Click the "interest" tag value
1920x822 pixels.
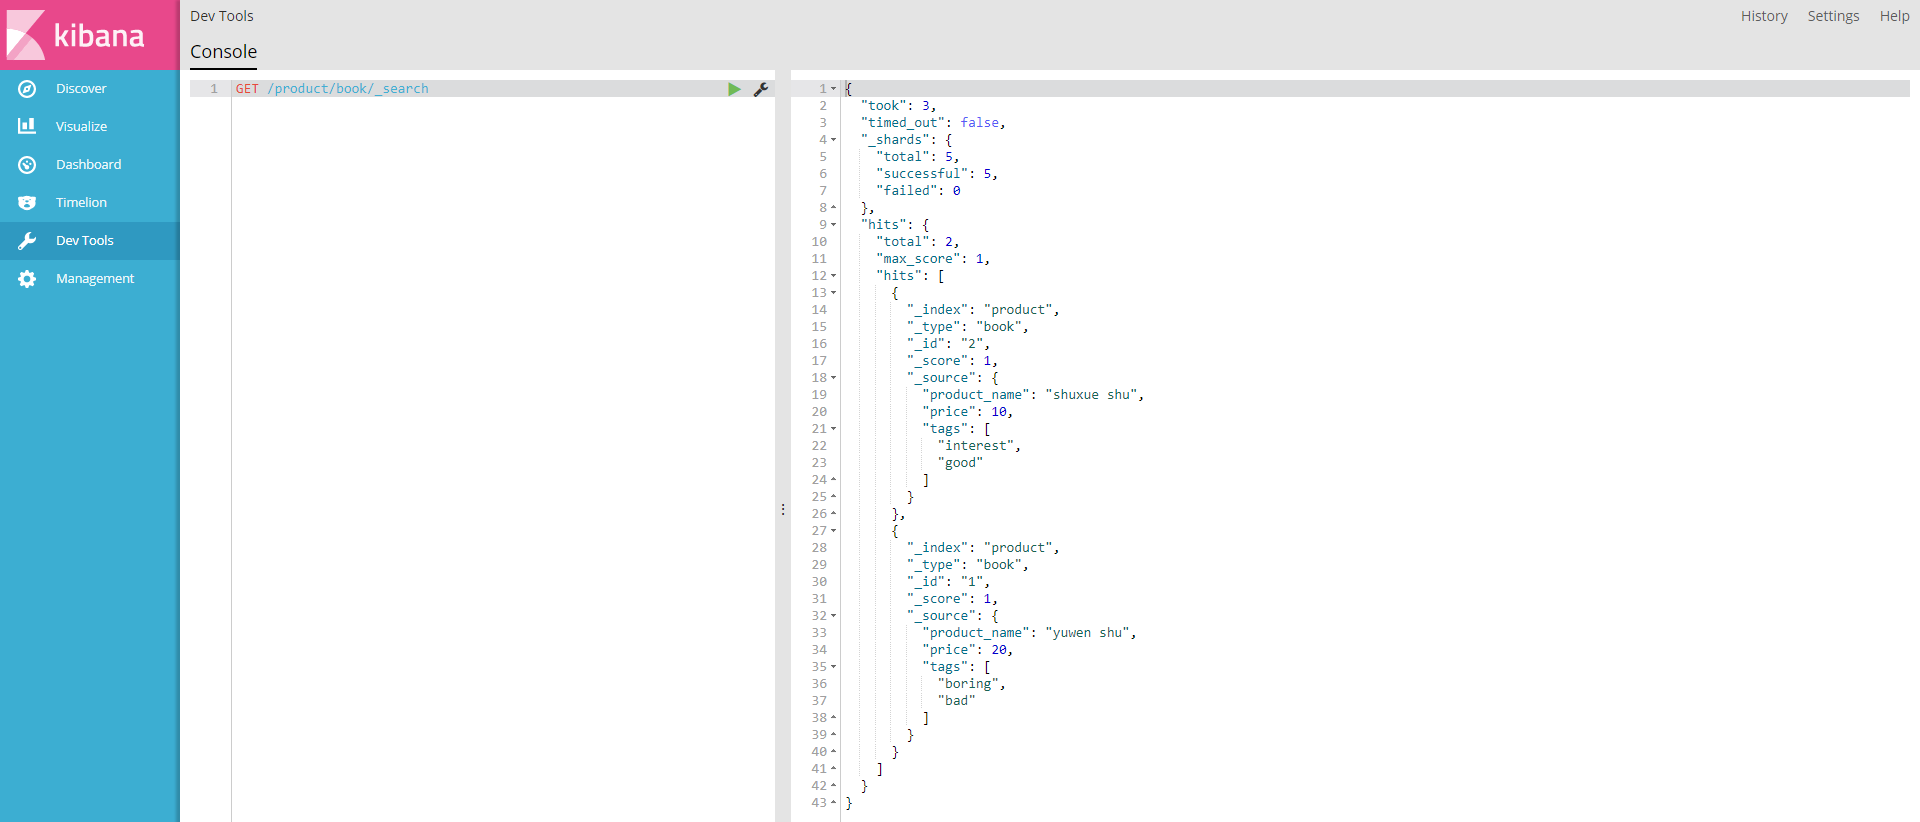[x=976, y=446]
